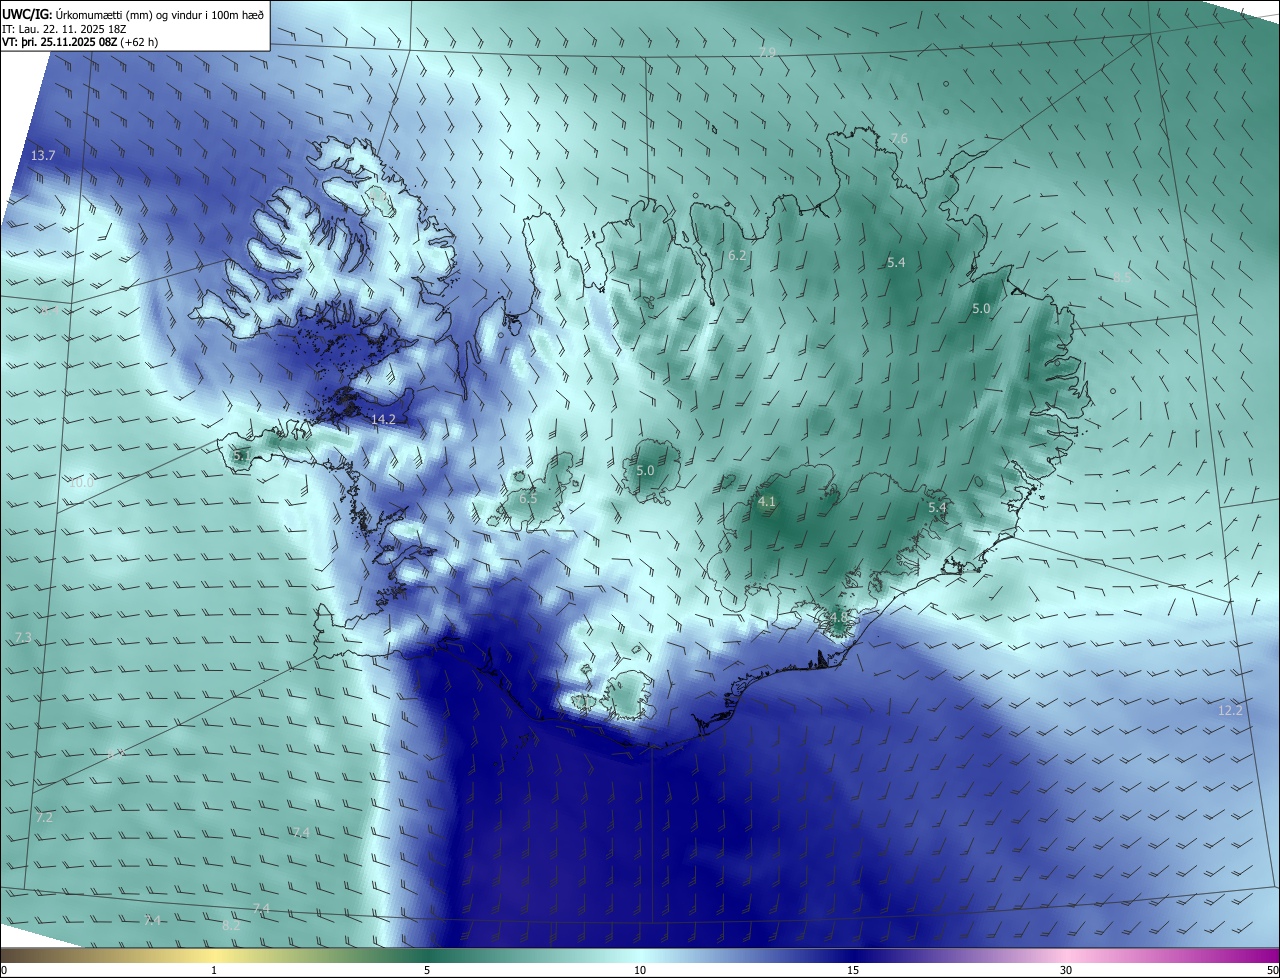Viewport: 1280px width, 978px height.
Task: Click the 0 tick on the colour scale
Action: [4, 971]
